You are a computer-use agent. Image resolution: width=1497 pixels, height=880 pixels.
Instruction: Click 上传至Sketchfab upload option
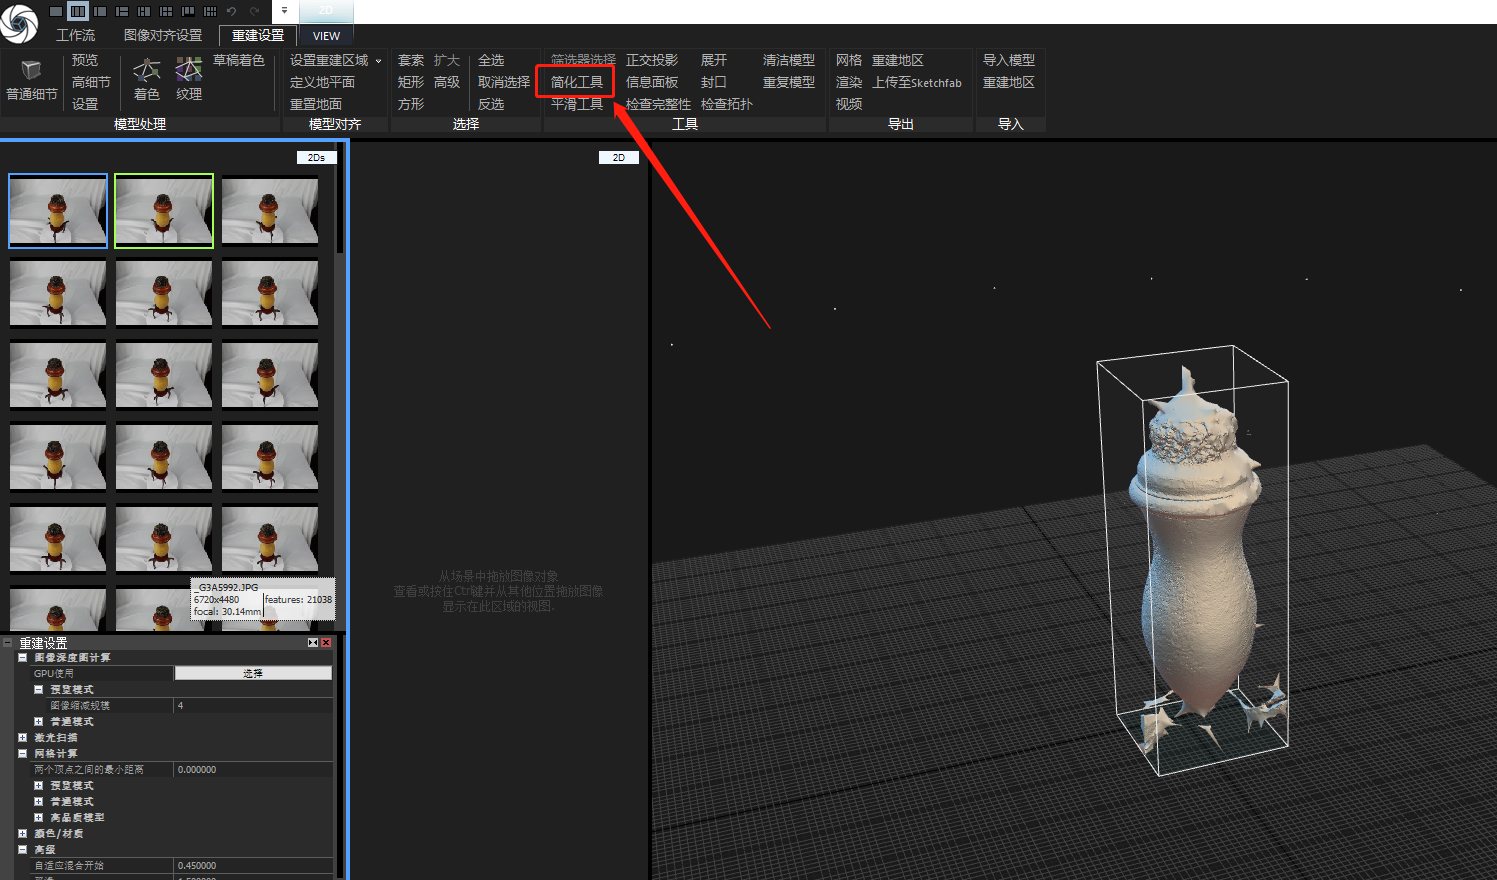(917, 82)
